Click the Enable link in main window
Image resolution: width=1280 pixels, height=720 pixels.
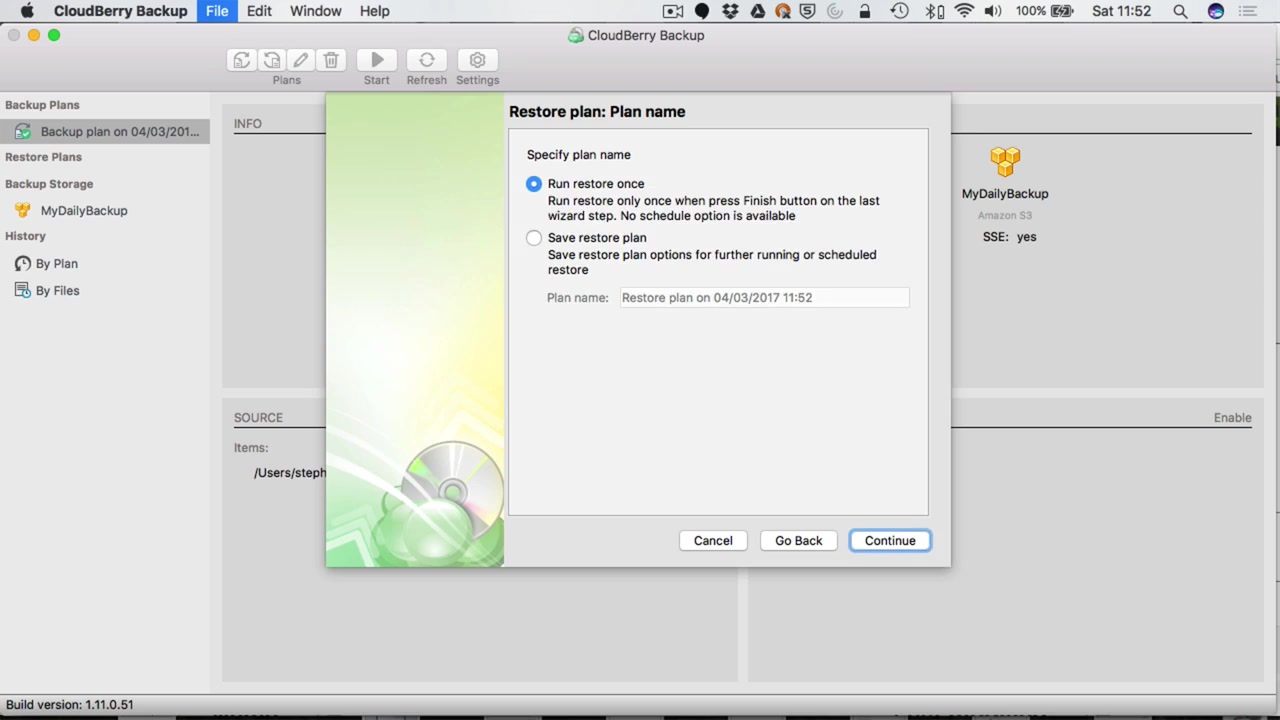pyautogui.click(x=1233, y=418)
